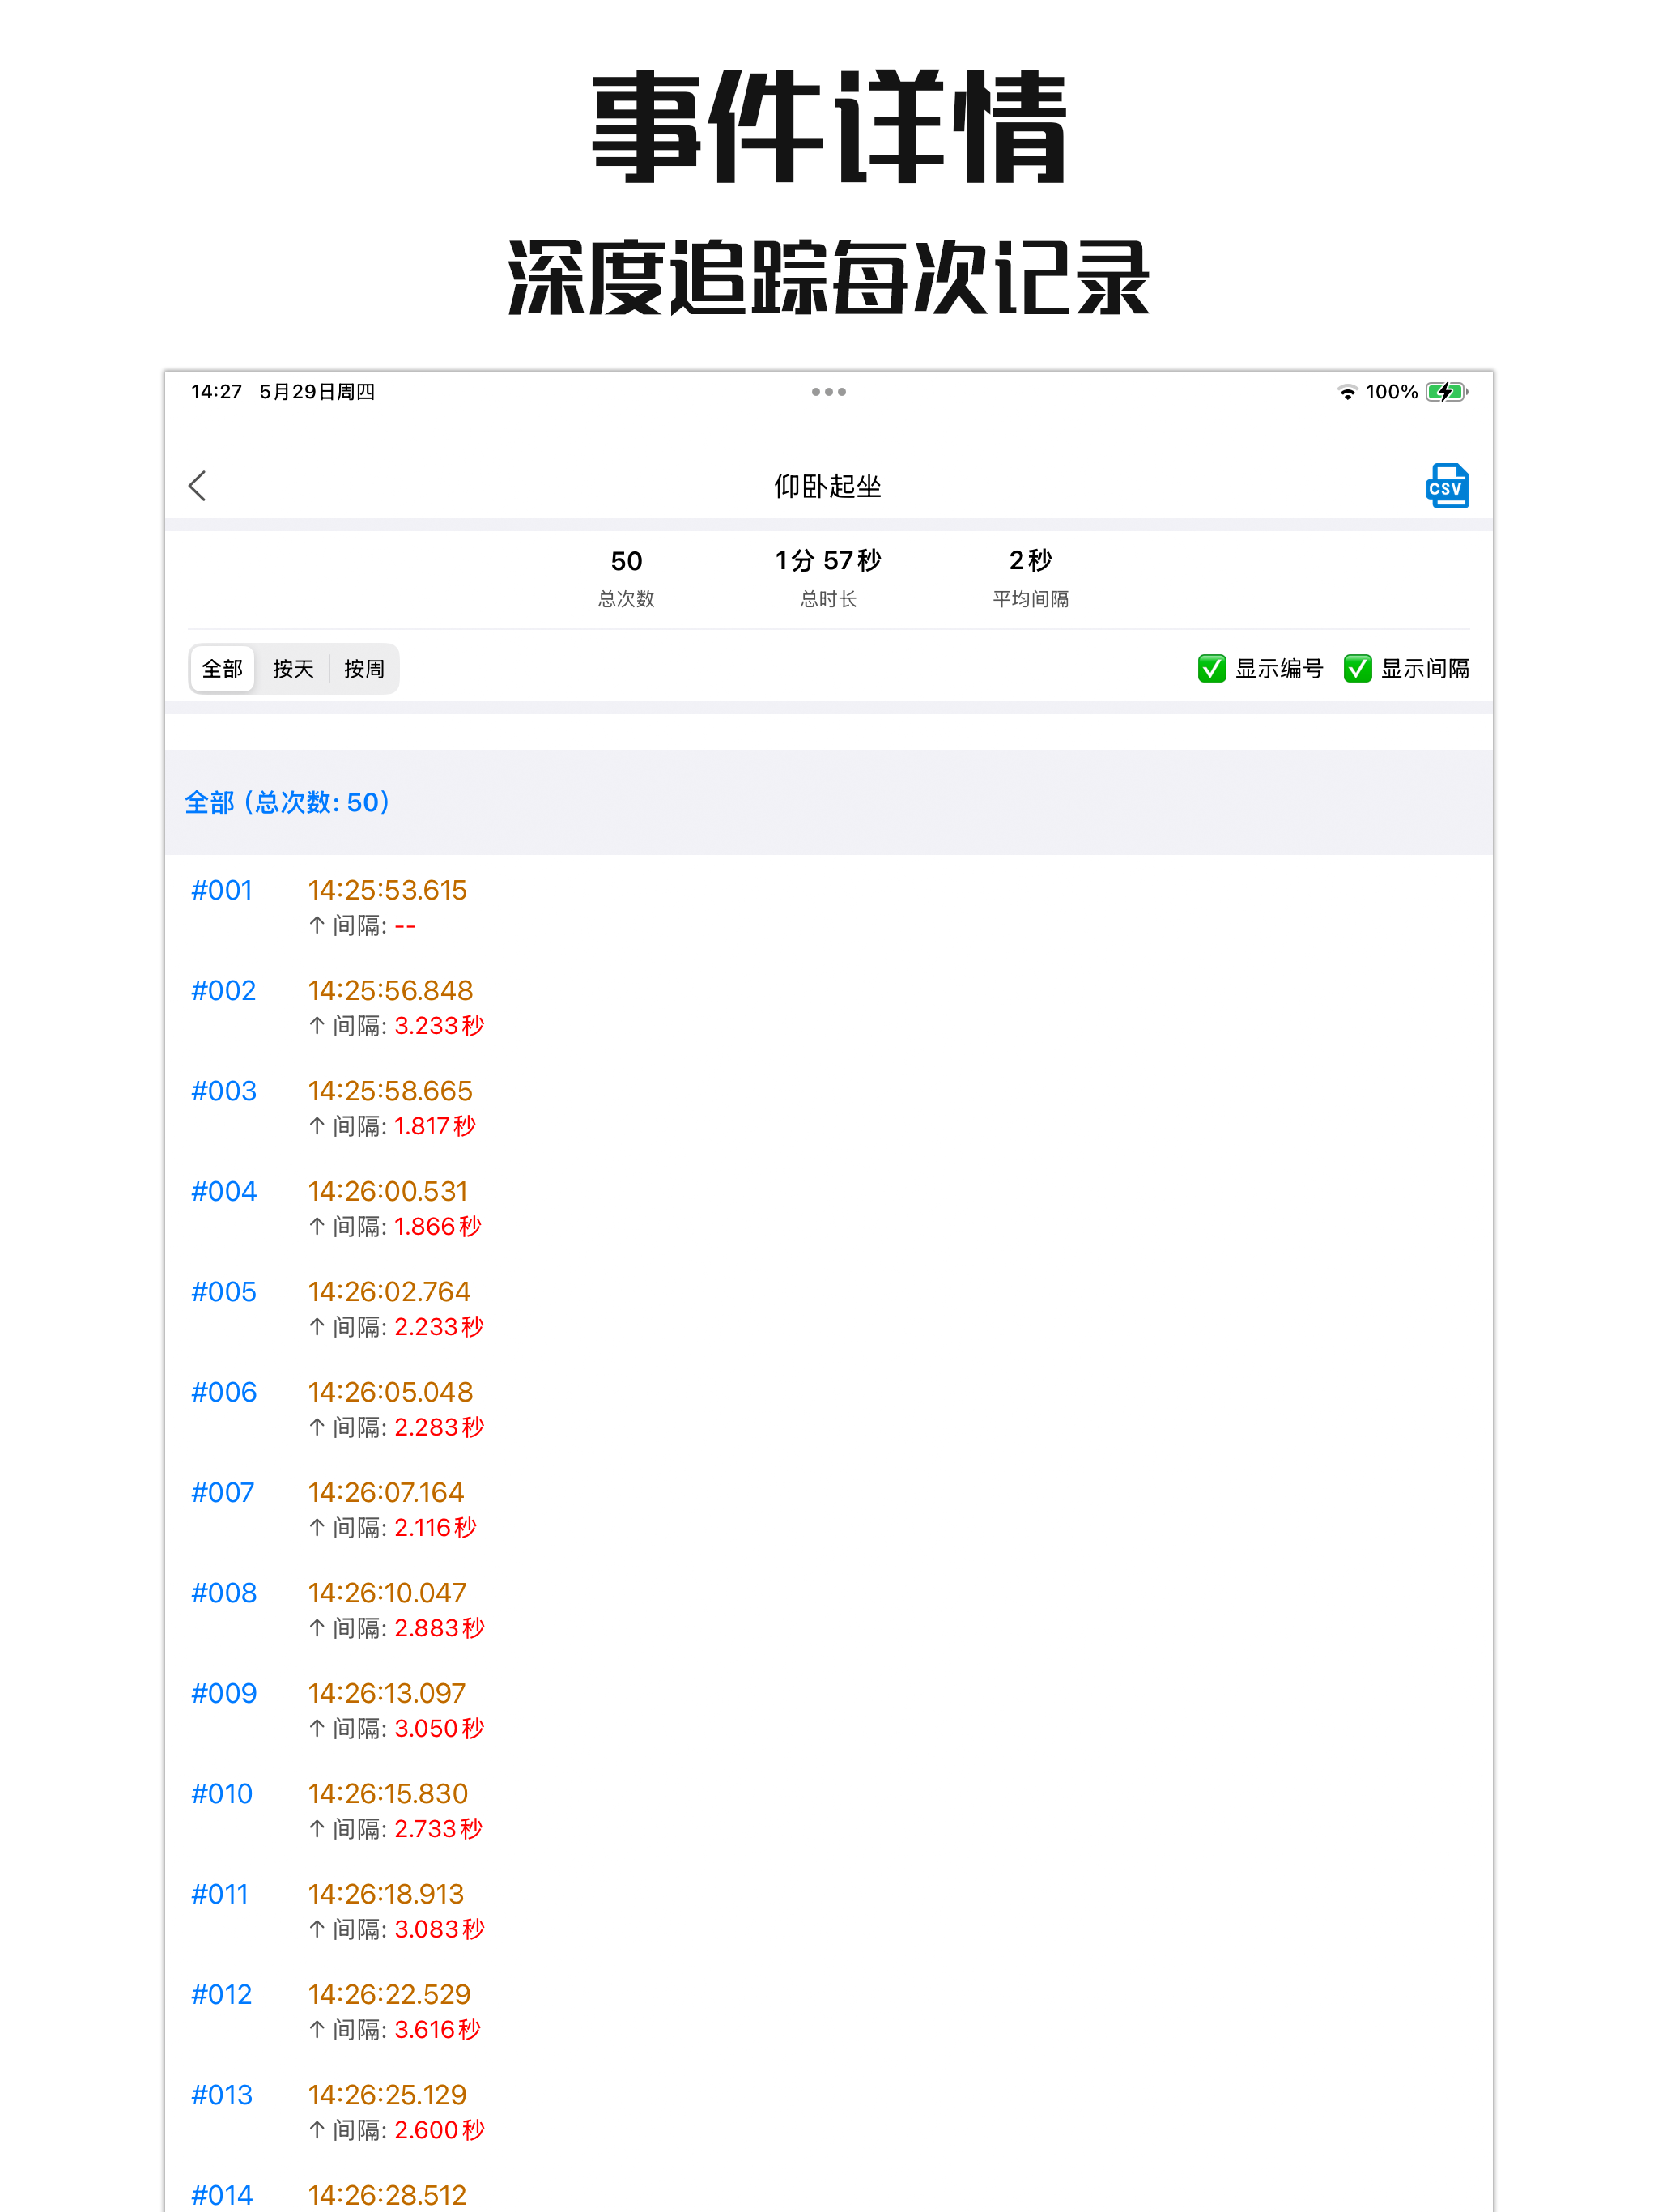This screenshot has width=1658, height=2212.
Task: Select record #003
Action: pyautogui.click(x=223, y=1091)
